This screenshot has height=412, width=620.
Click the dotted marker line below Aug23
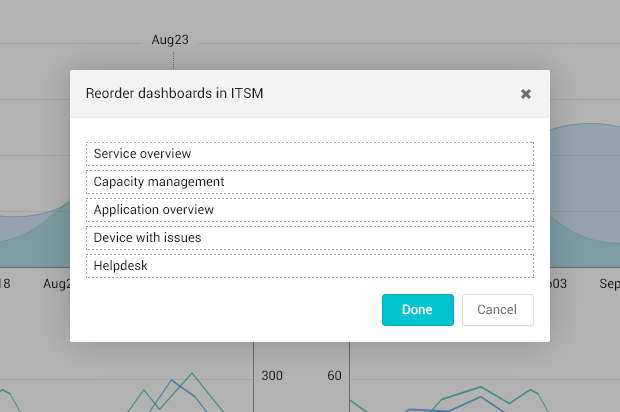tap(173, 59)
